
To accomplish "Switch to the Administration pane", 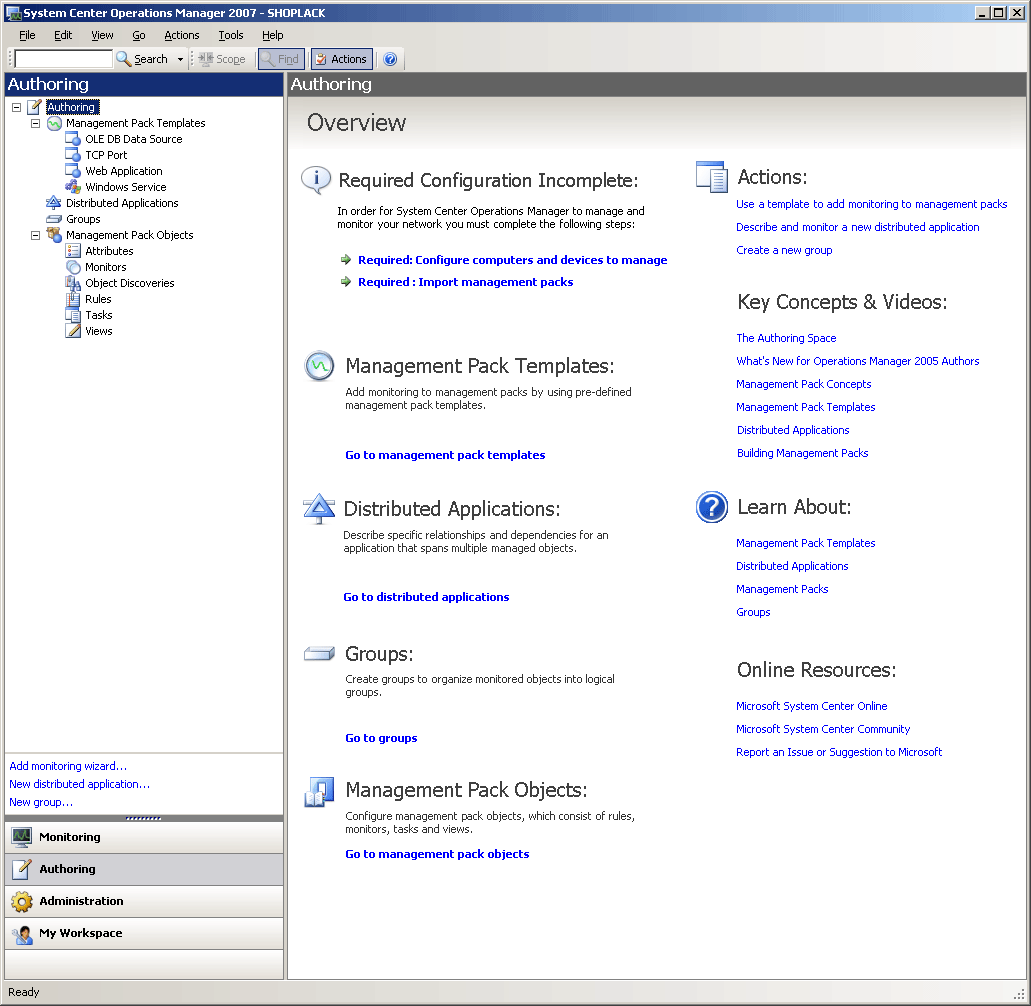I will pyautogui.click(x=144, y=901).
